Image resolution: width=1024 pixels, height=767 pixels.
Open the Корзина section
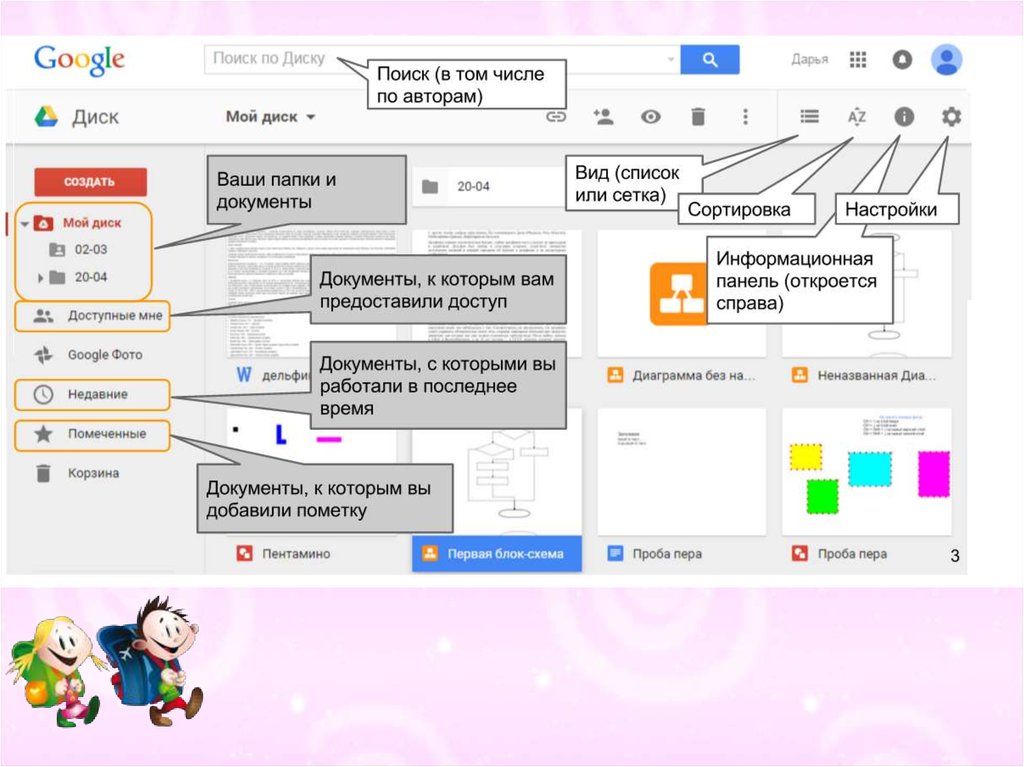pos(92,473)
